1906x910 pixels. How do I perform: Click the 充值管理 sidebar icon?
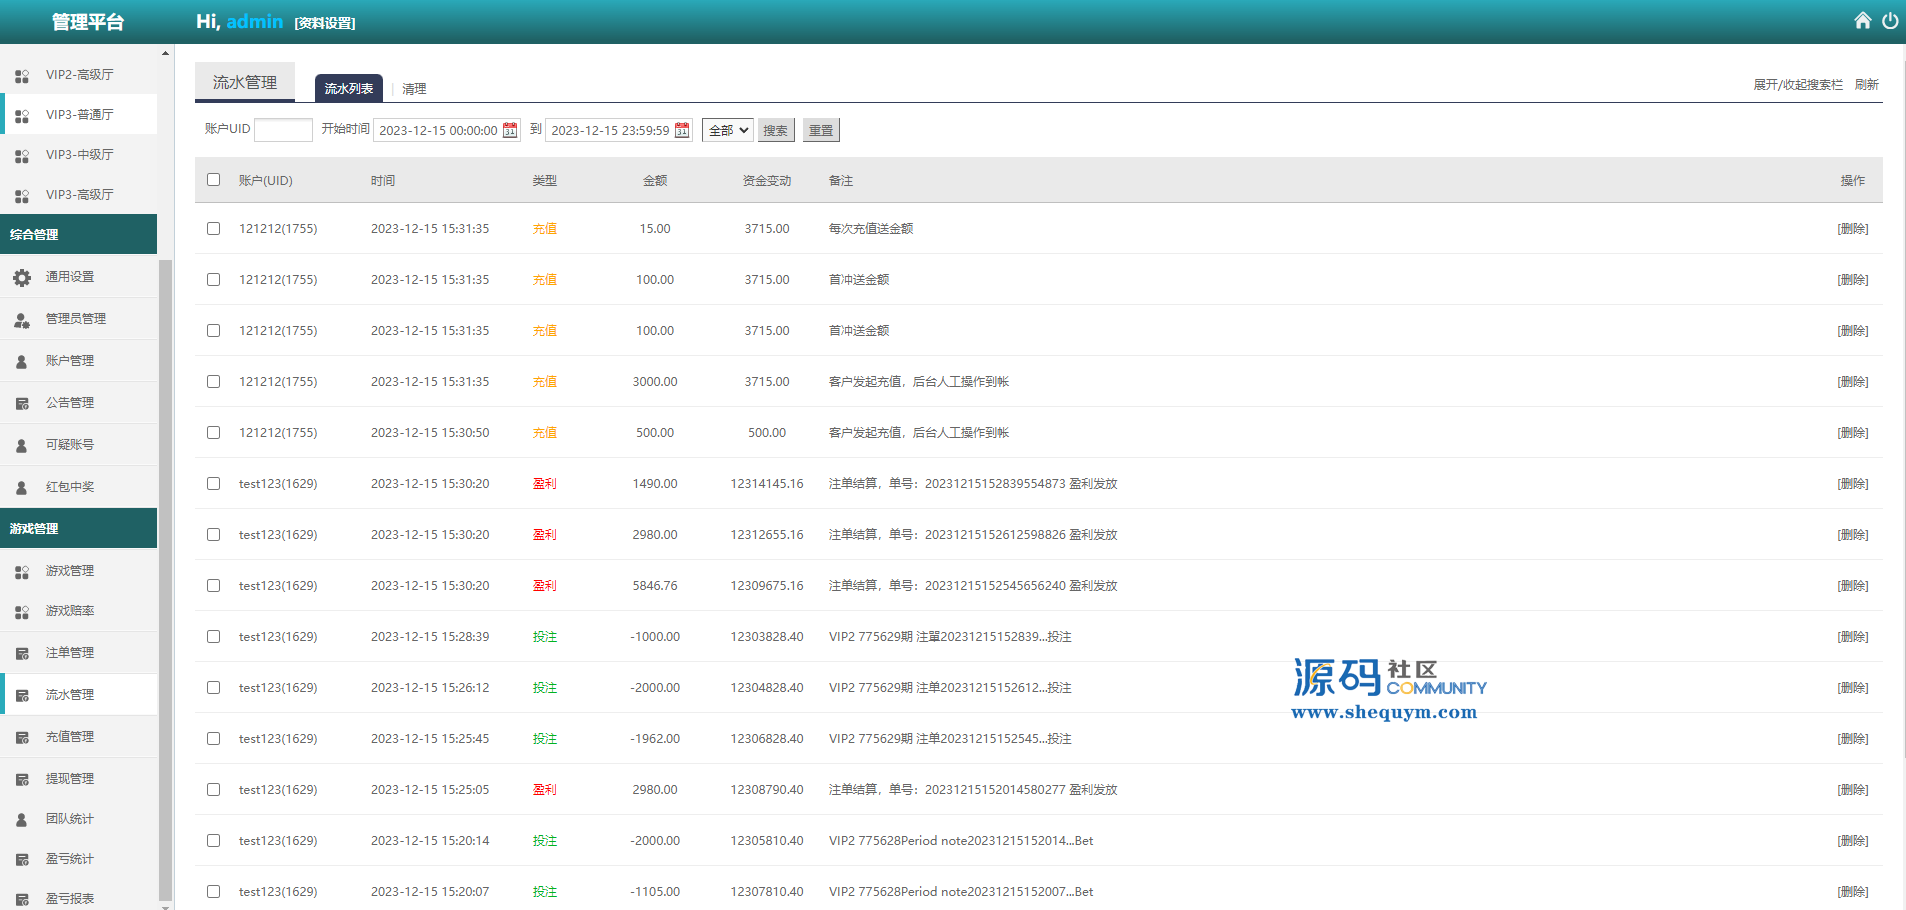(22, 738)
